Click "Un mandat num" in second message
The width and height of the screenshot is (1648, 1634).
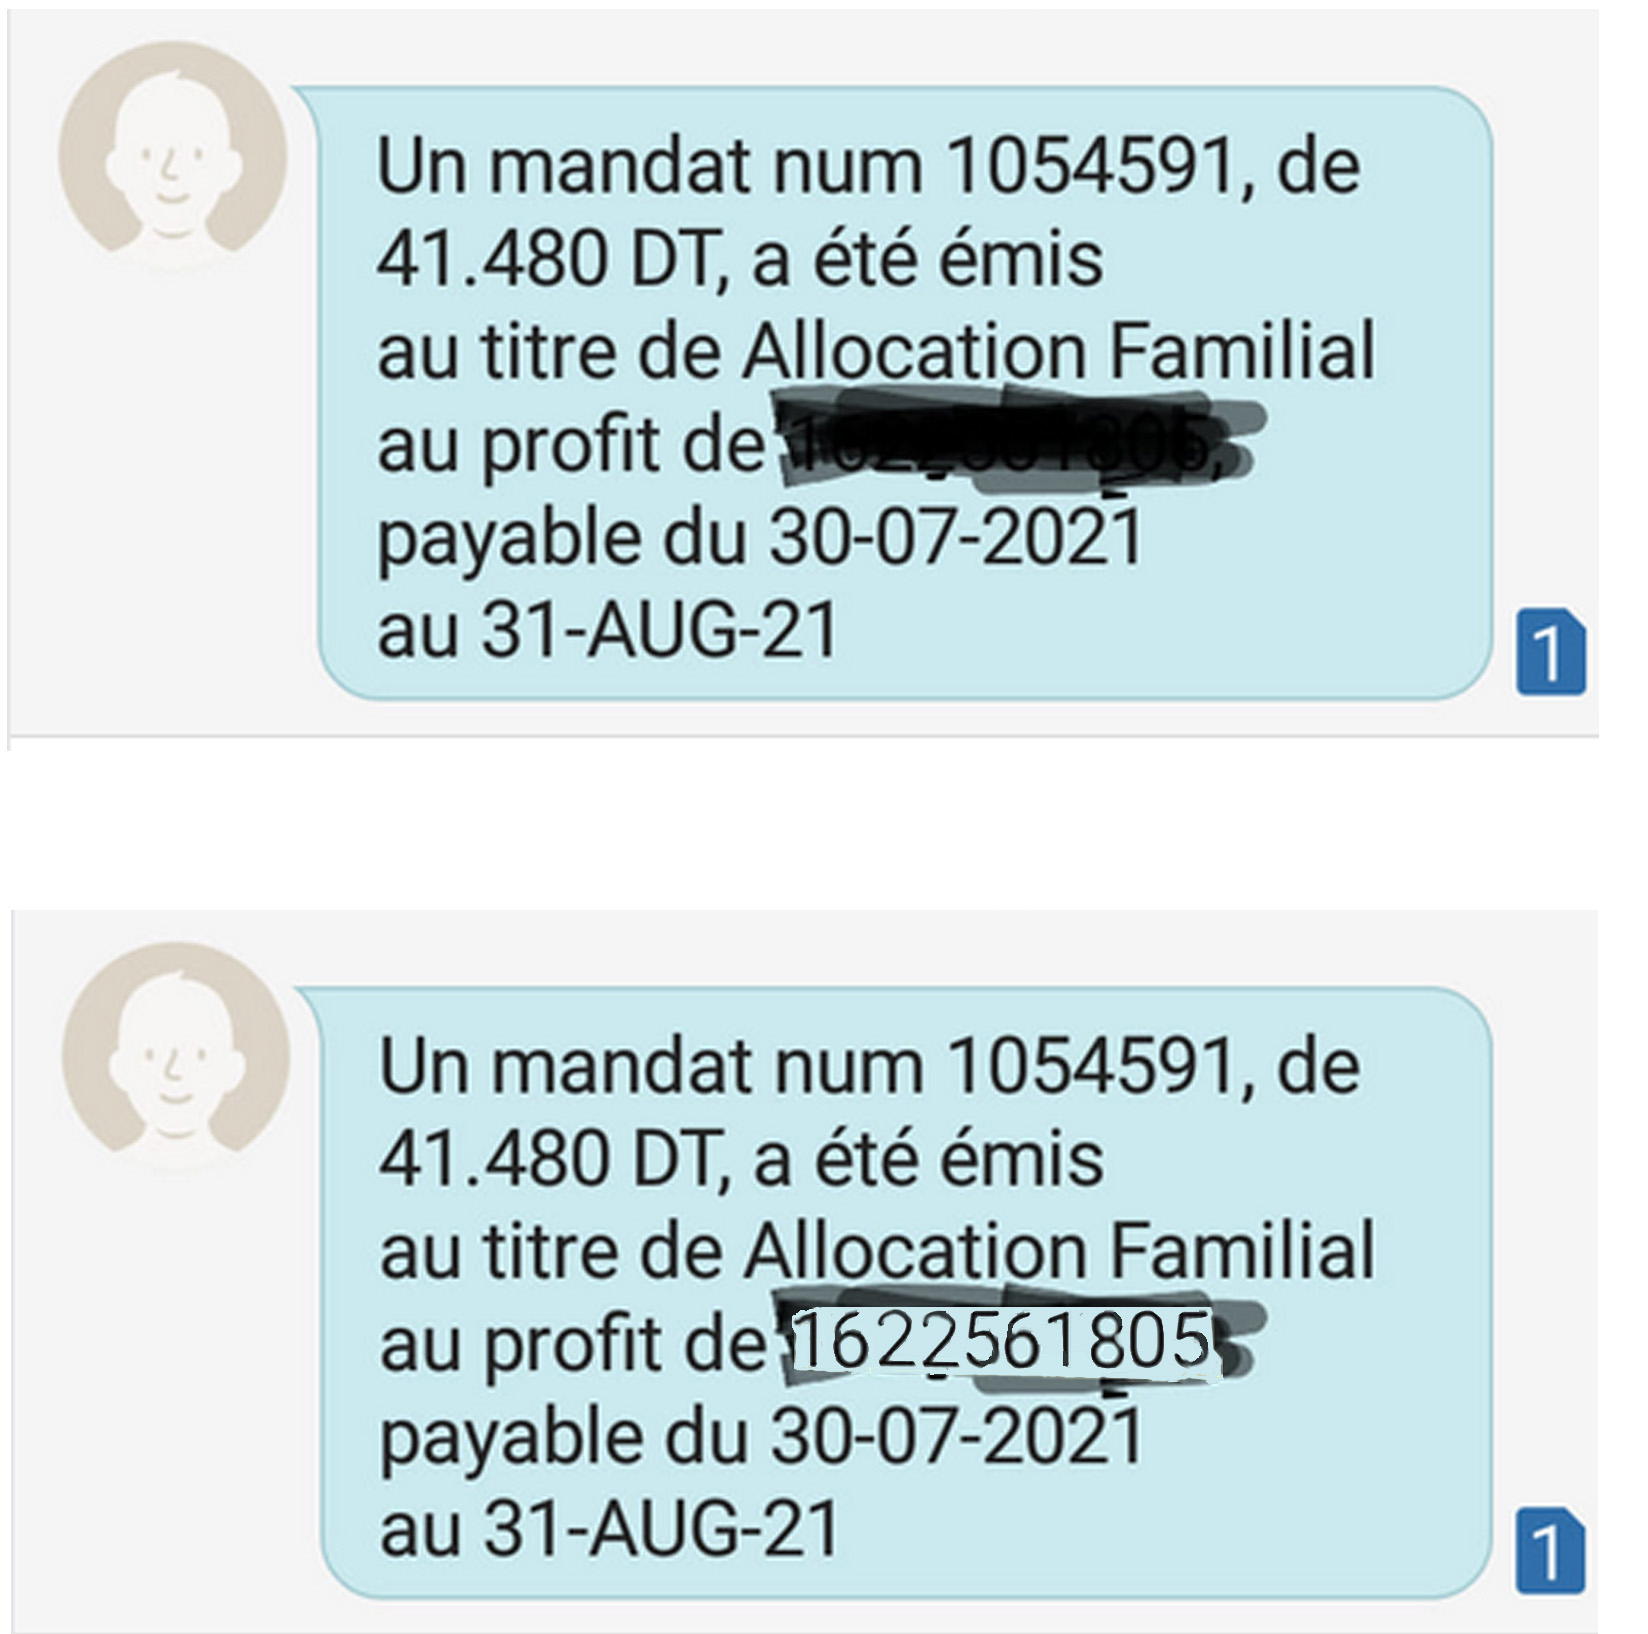coord(650,1066)
